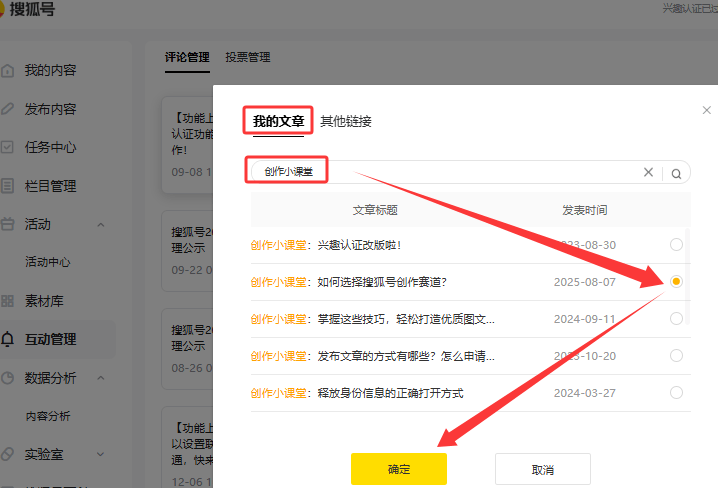
Task: Open 素材库 in sidebar
Action: pyautogui.click(x=44, y=301)
